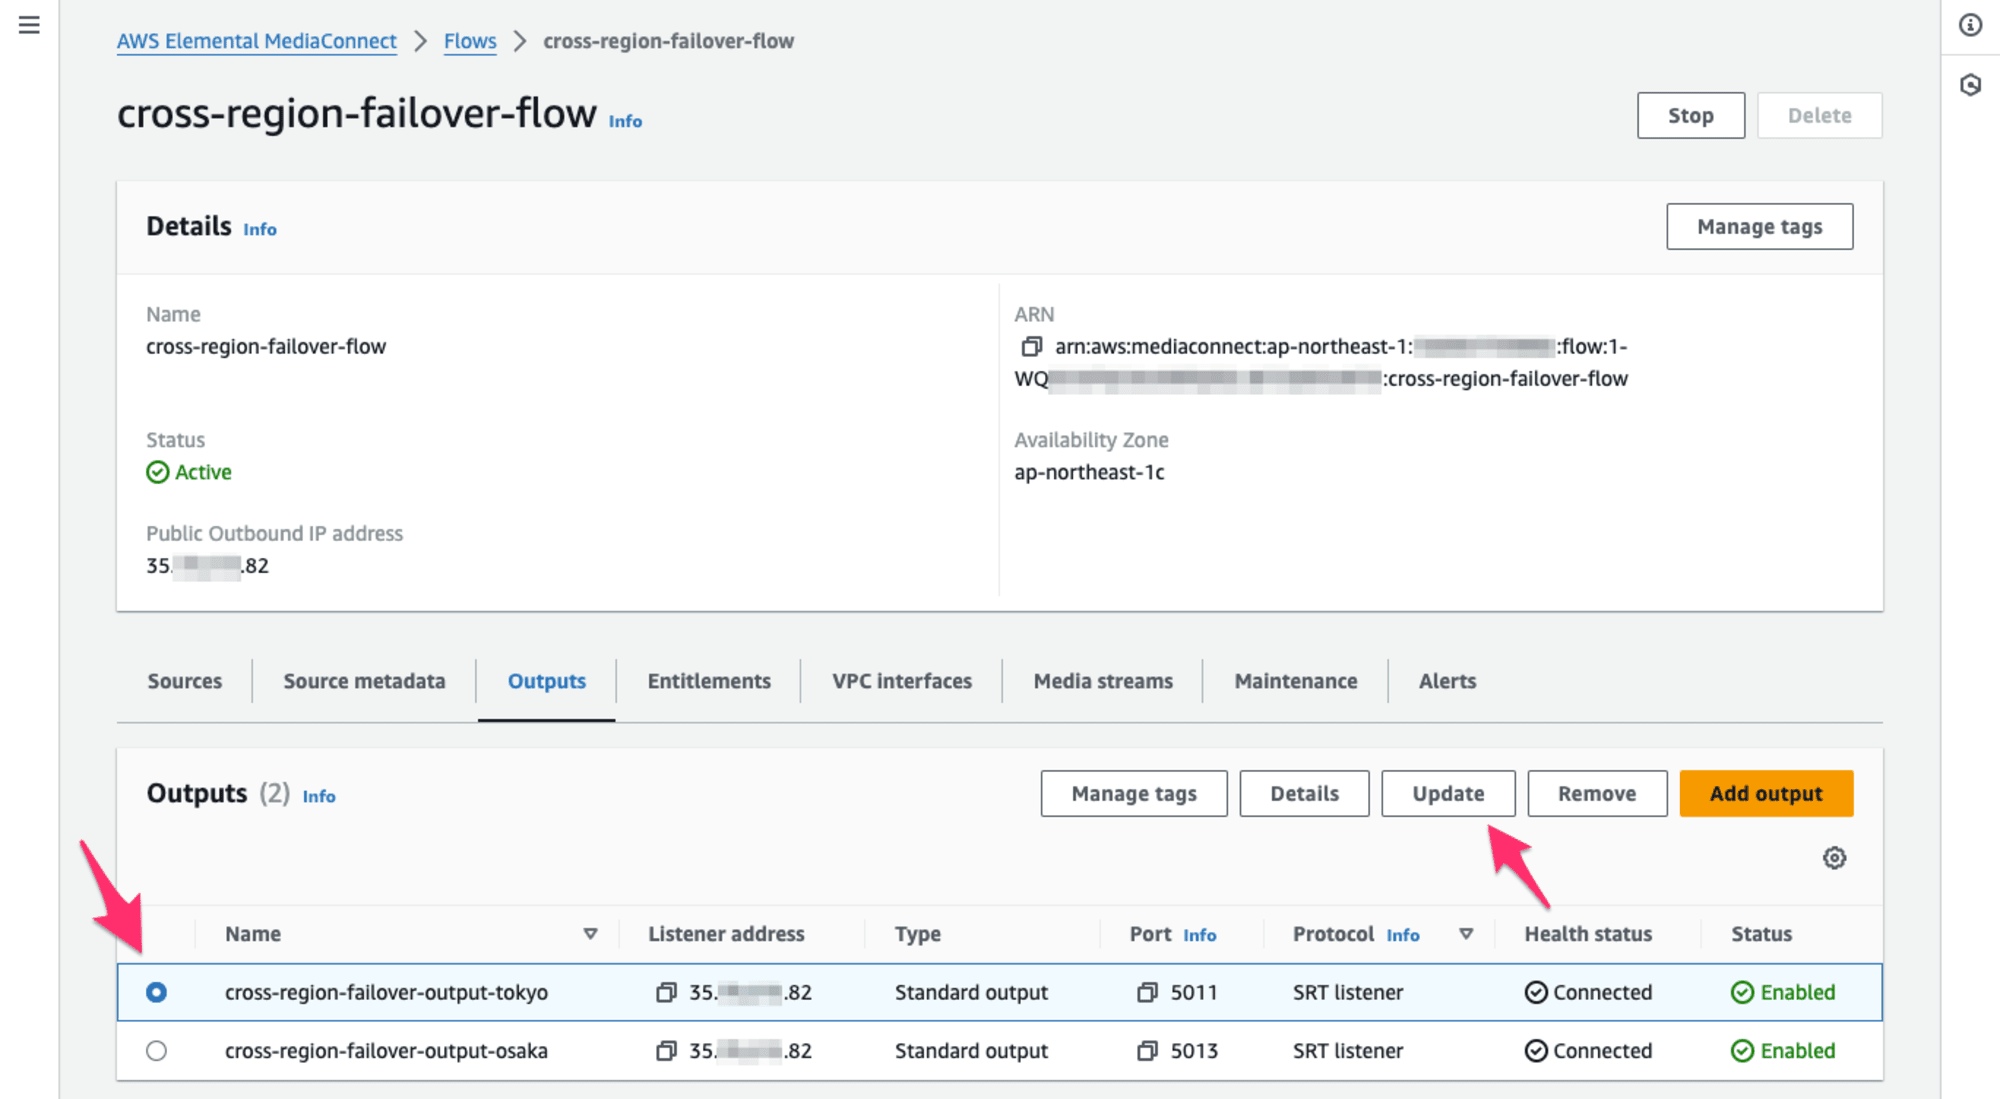Click the SRT listener cell in the osaka row
Screen dimensions: 2000x1099
tap(1348, 1051)
